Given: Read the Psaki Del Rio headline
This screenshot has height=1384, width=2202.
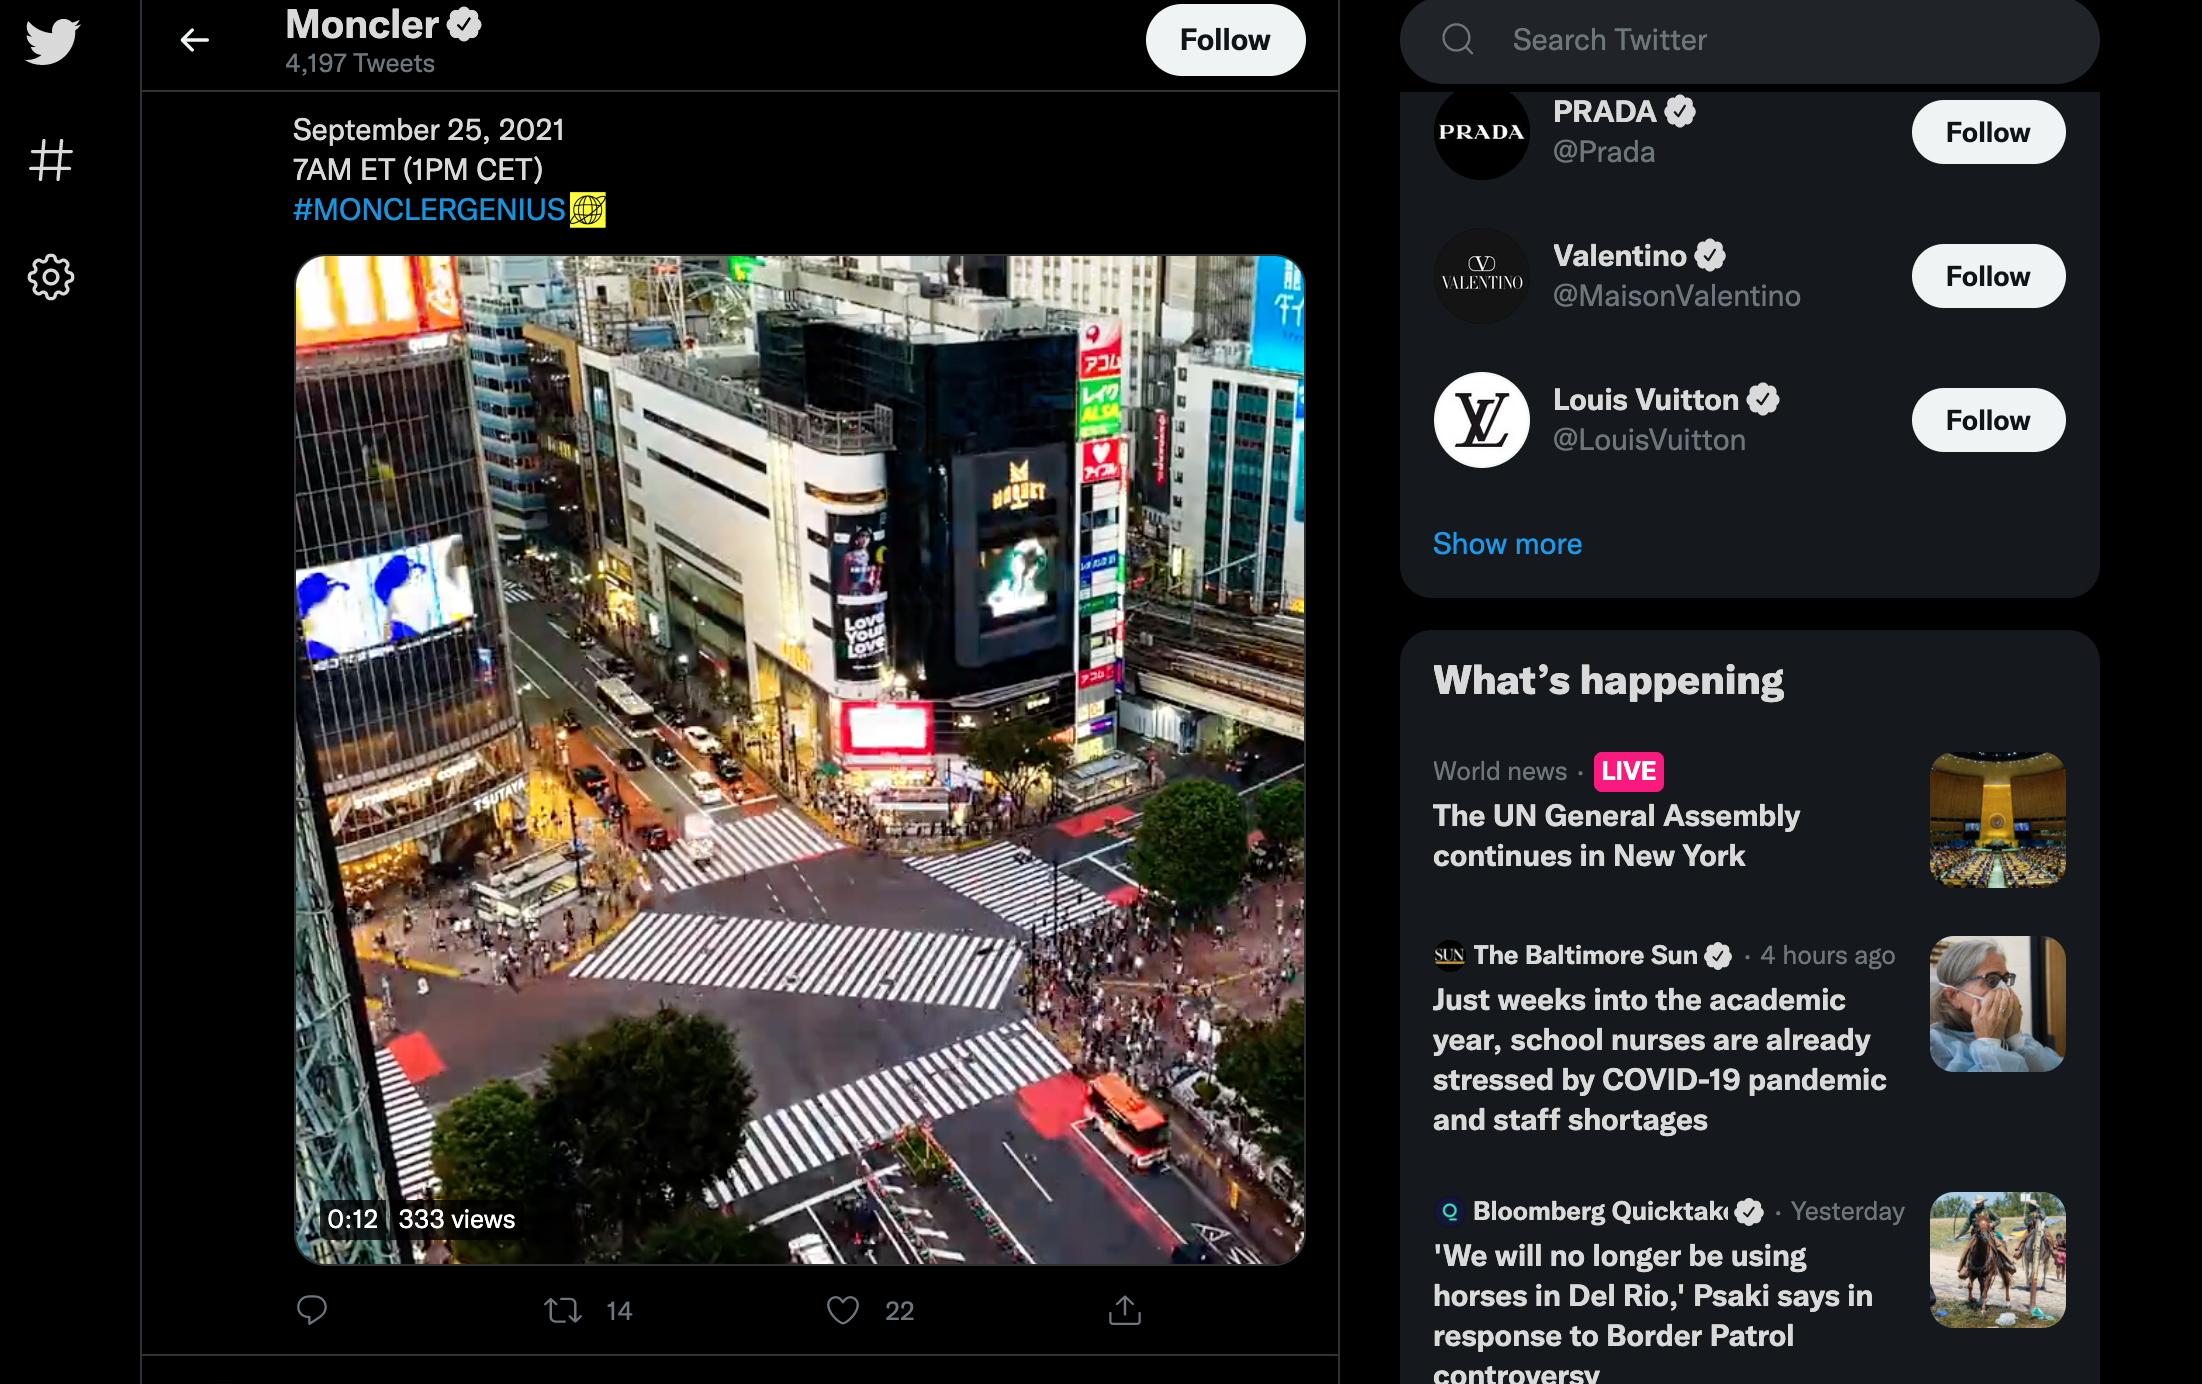Looking at the screenshot, I should point(1653,1312).
